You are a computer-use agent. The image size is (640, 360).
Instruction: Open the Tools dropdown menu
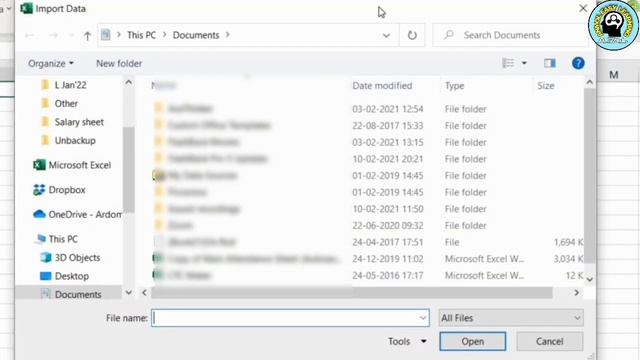coord(407,341)
